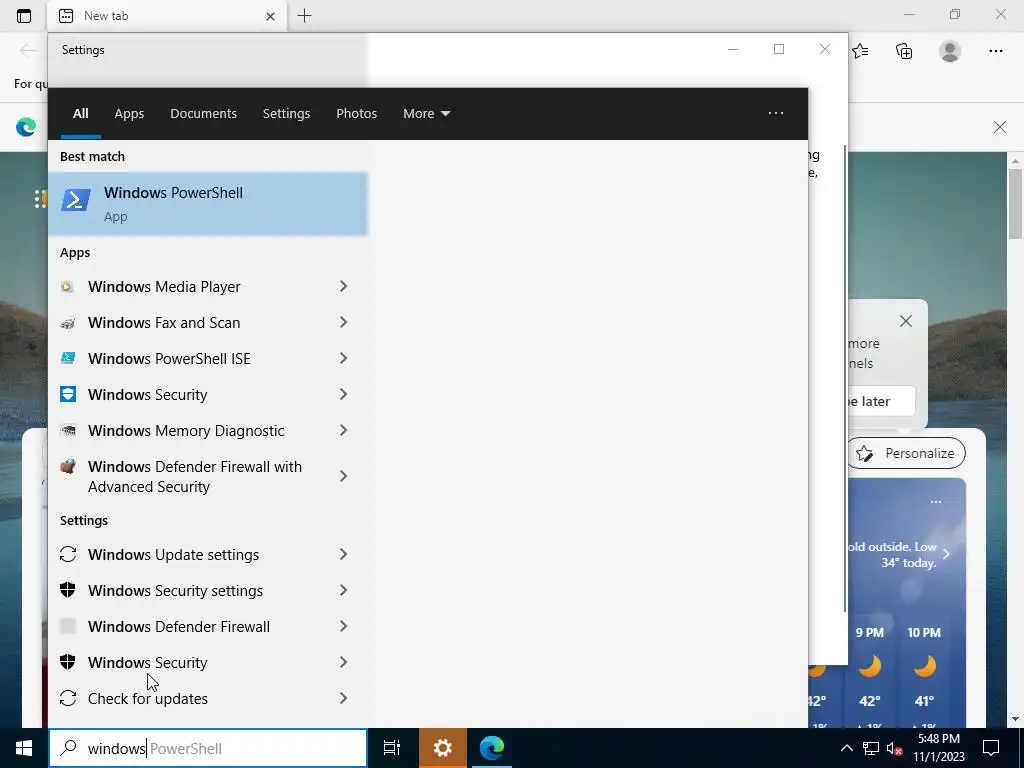Click the Windows Defender Firewall with Advanced Security icon

[68, 467]
